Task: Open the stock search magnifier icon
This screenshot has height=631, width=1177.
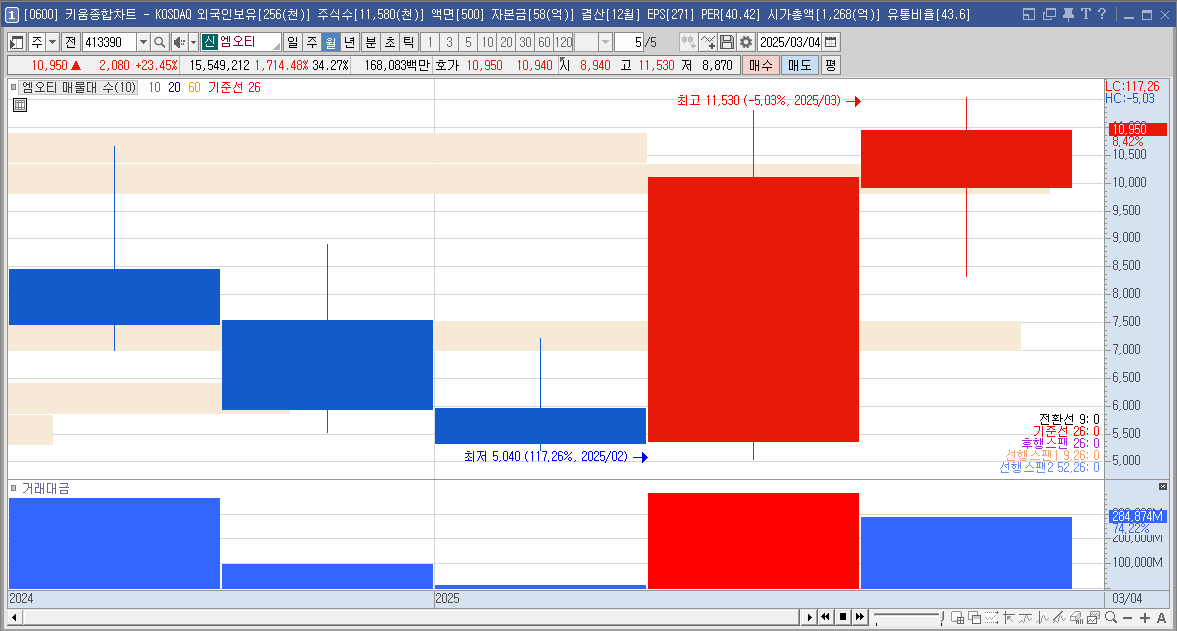Action: pyautogui.click(x=159, y=43)
